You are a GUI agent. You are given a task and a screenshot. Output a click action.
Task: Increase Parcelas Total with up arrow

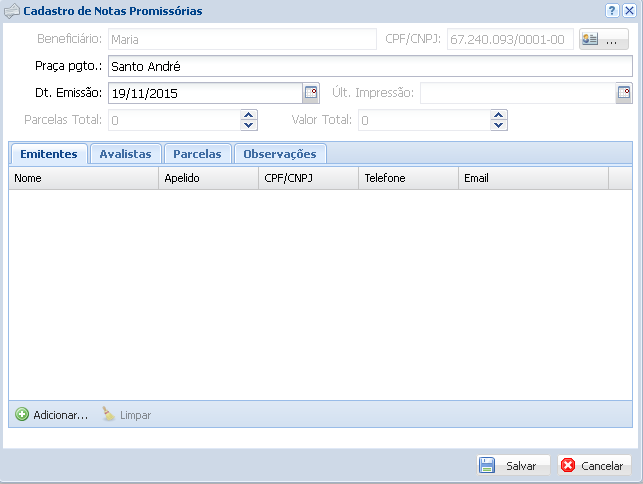(x=249, y=115)
